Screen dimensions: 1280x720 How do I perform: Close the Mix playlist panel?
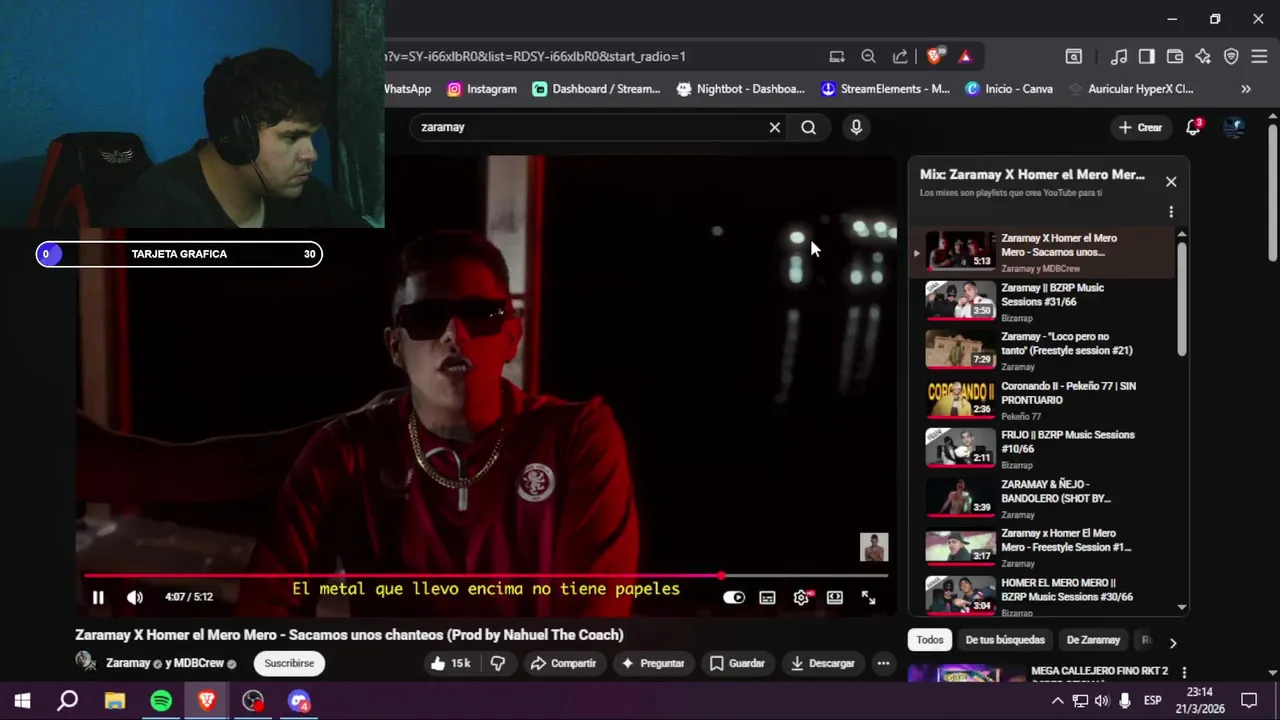[x=1171, y=182]
